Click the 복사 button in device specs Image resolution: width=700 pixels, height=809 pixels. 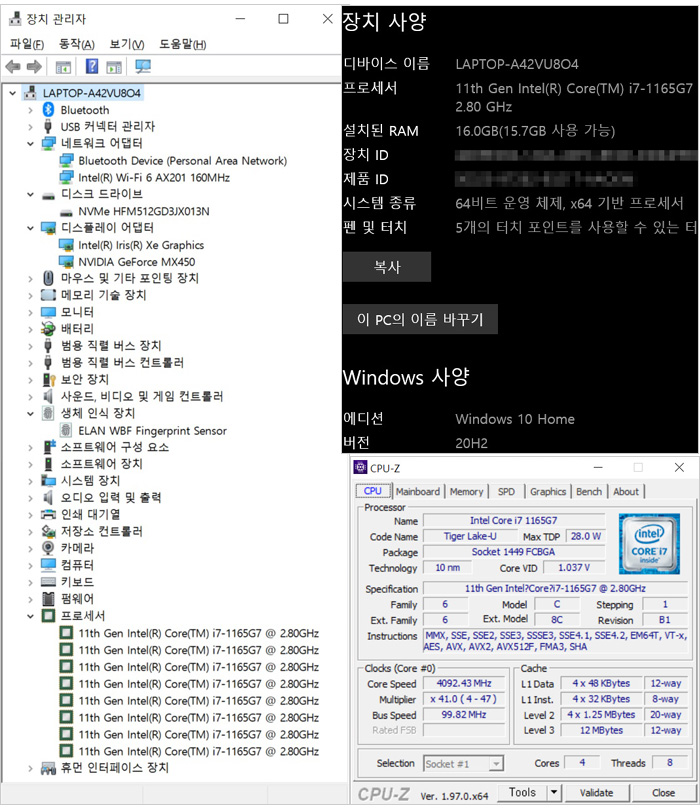coord(387,267)
